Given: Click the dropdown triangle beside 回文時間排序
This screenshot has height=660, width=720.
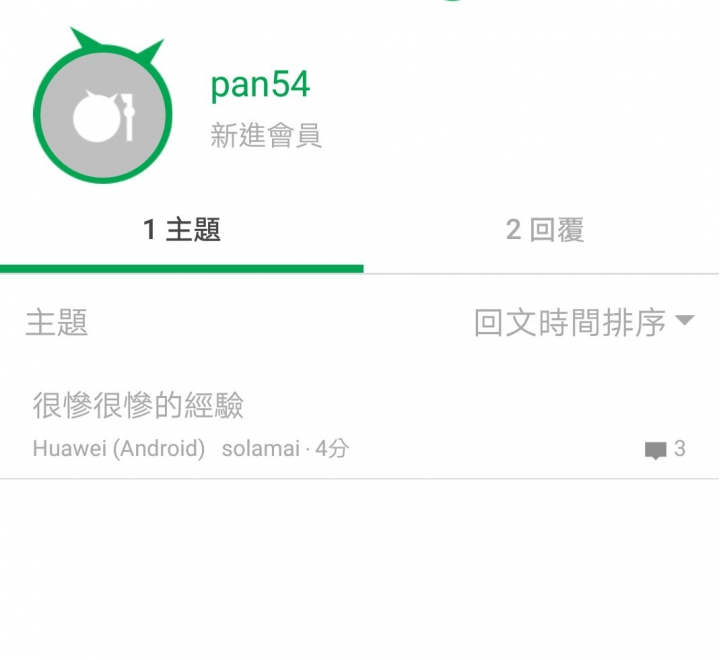Looking at the screenshot, I should 685,320.
